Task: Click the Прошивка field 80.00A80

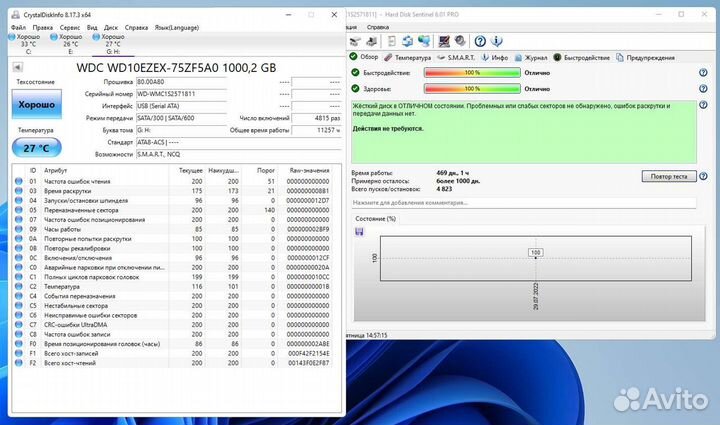Action: coord(181,82)
